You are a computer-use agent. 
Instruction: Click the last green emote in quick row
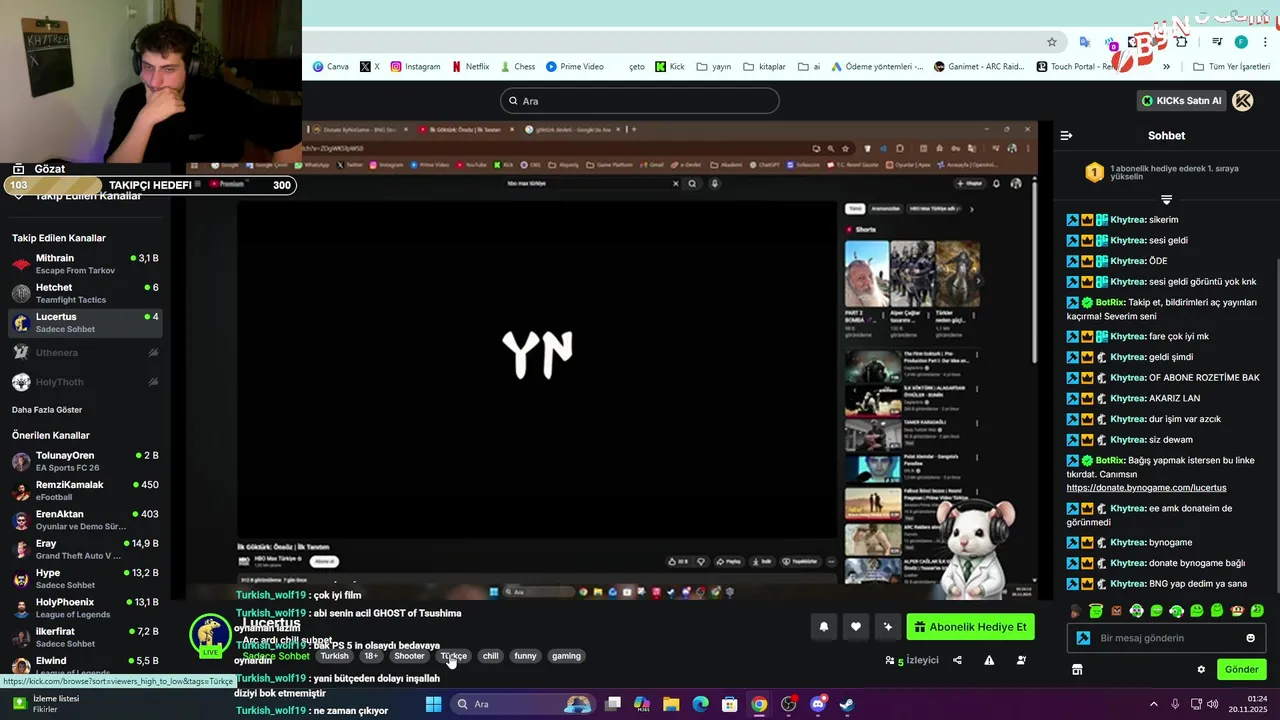[x=1257, y=611]
